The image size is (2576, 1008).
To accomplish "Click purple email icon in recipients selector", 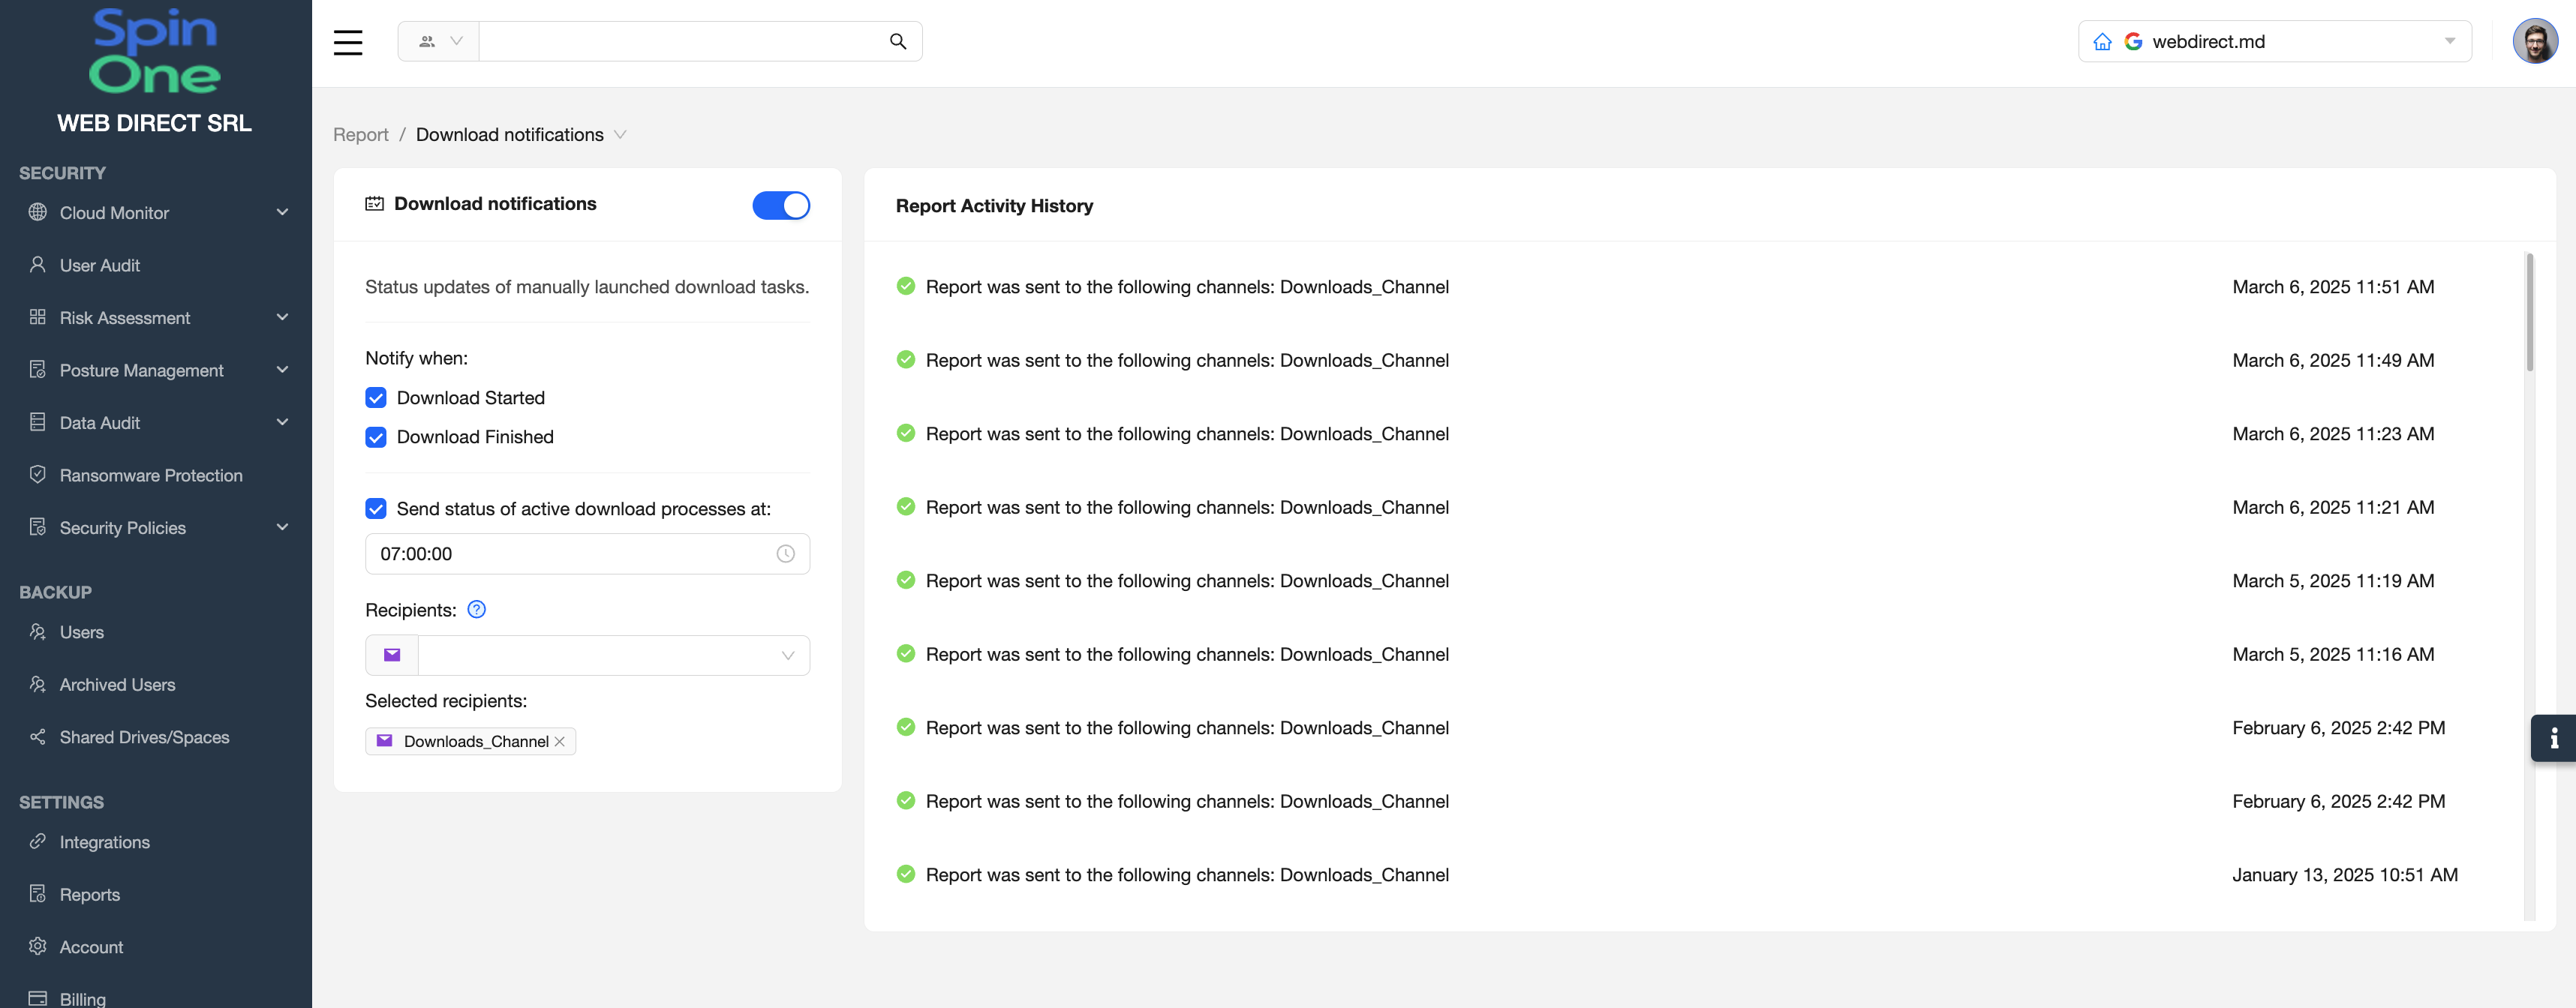I will point(392,655).
